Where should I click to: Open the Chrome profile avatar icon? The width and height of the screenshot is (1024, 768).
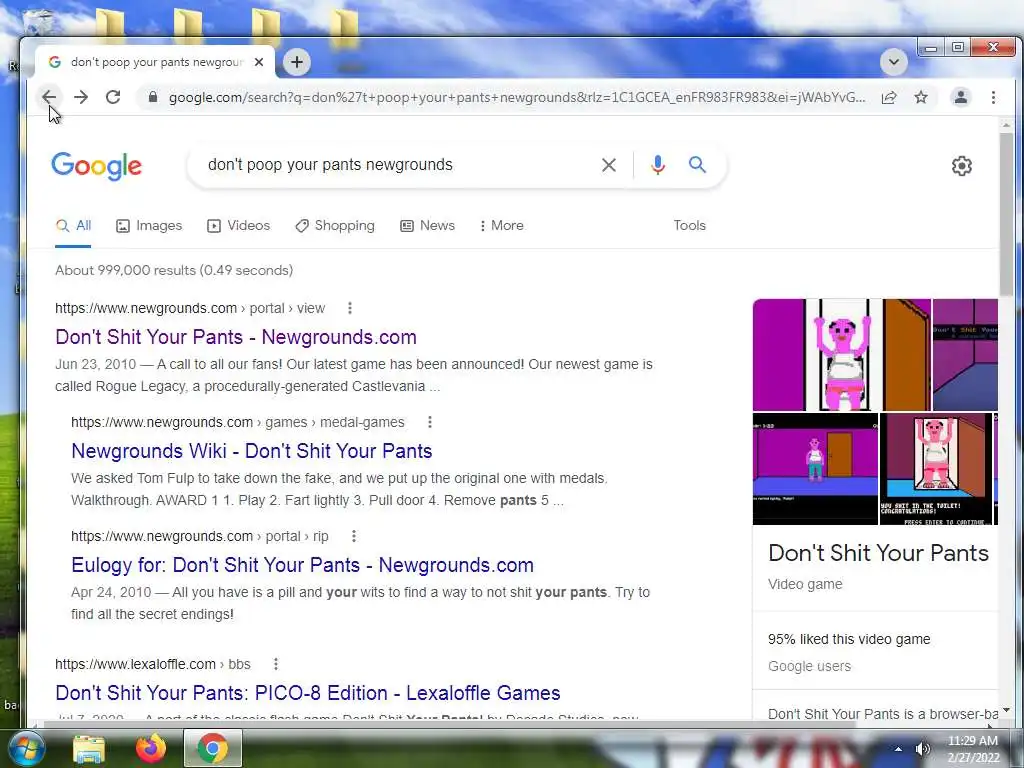click(x=961, y=97)
